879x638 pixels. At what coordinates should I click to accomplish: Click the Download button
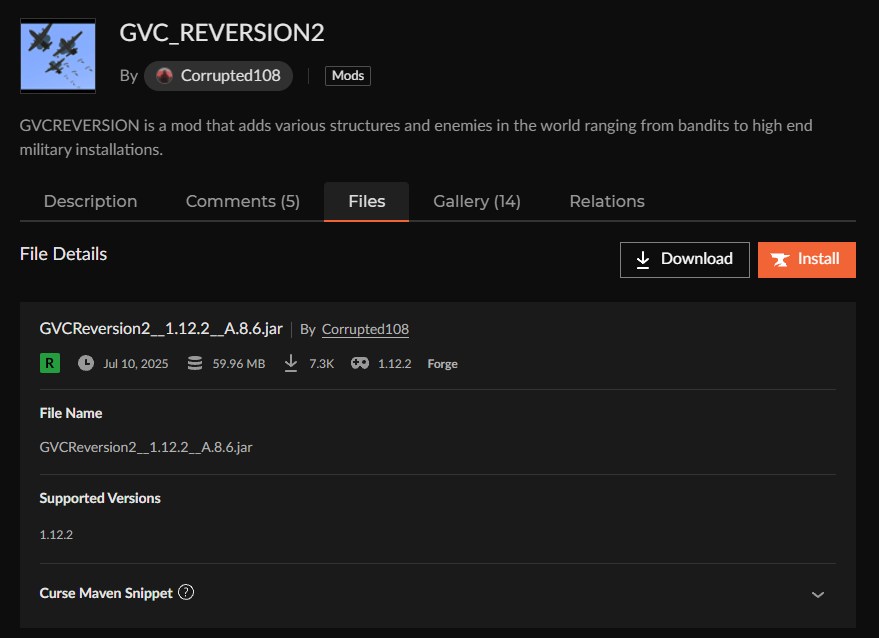[x=684, y=259]
